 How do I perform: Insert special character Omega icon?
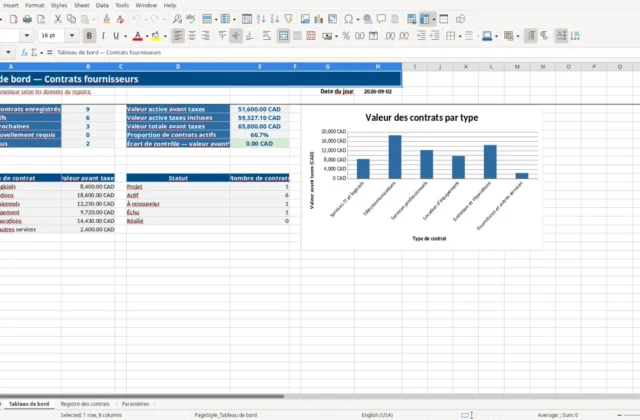(348, 19)
